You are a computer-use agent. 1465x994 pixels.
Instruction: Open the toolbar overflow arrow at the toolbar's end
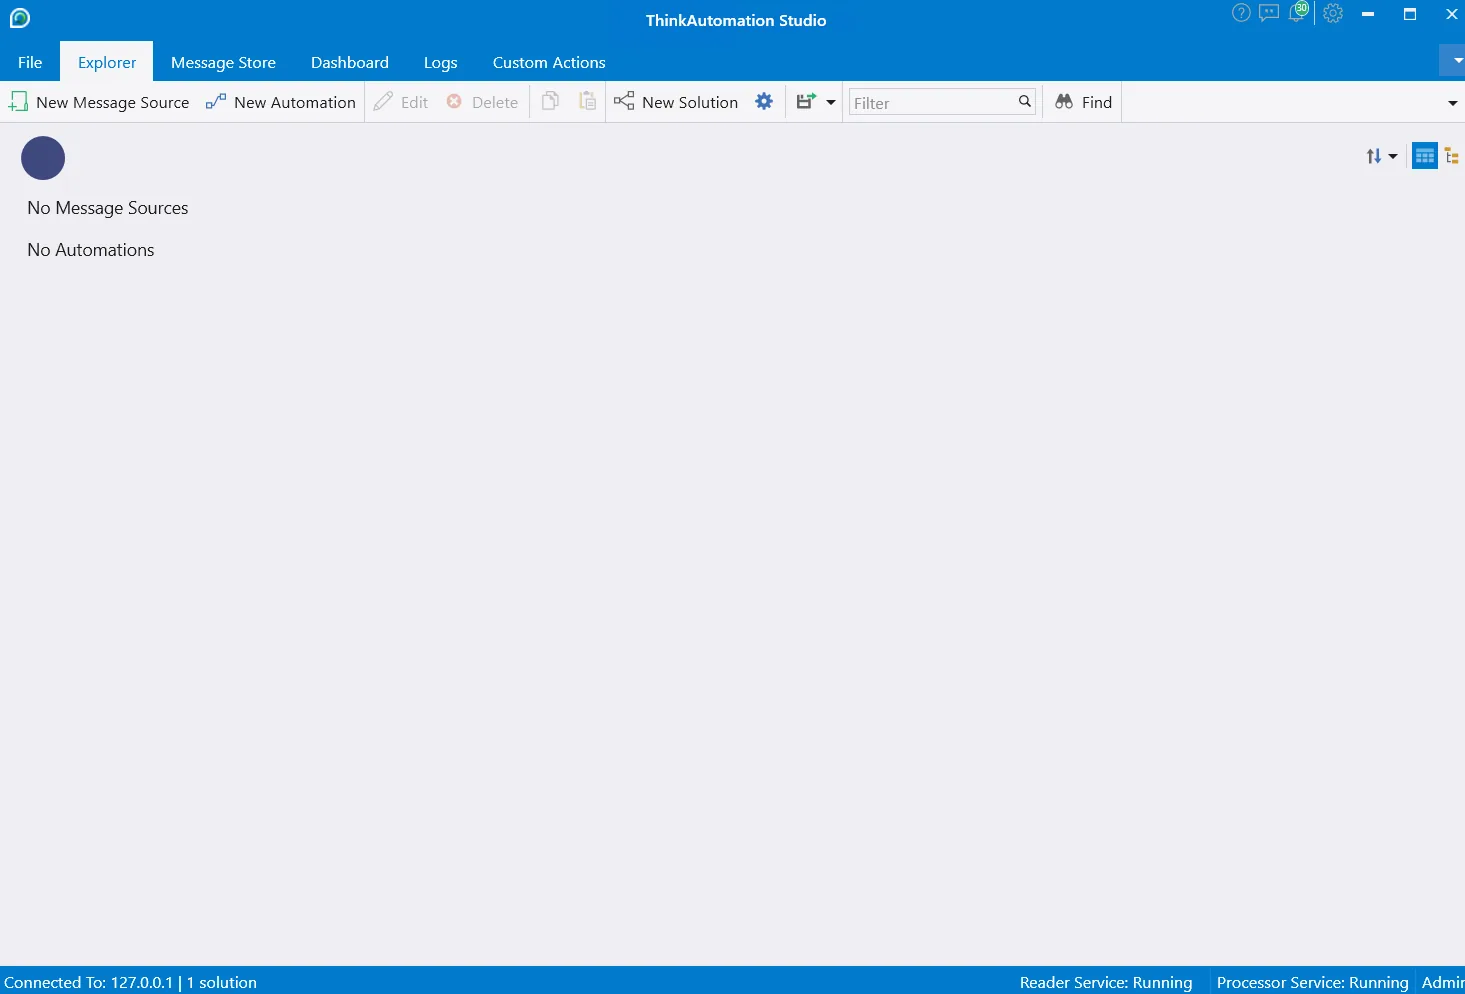1453,103
